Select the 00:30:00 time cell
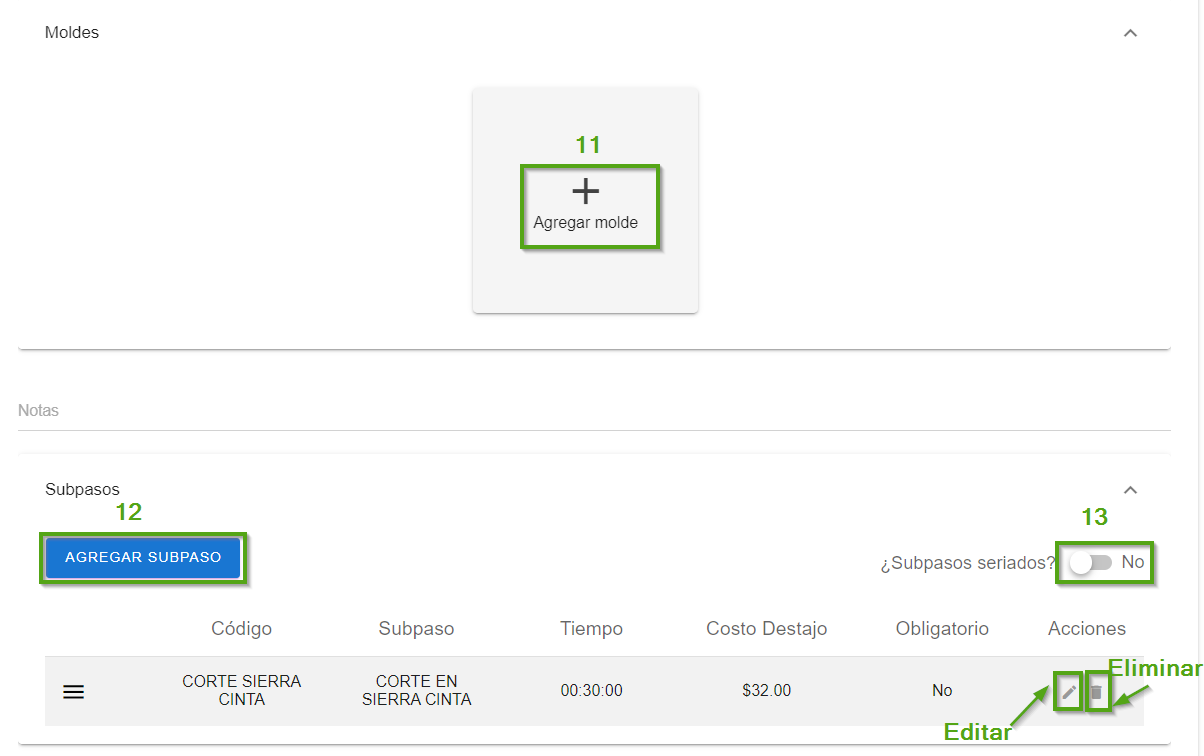The height and width of the screenshot is (756, 1204). pyautogui.click(x=591, y=691)
